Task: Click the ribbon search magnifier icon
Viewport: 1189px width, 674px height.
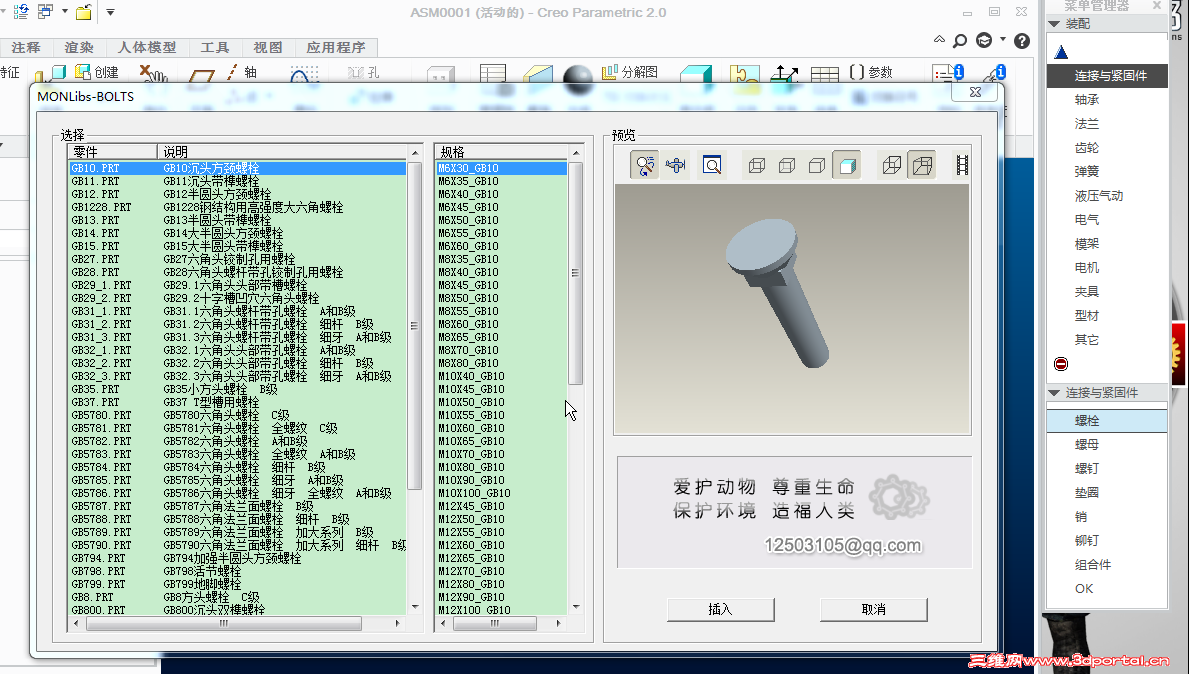Action: pos(960,41)
